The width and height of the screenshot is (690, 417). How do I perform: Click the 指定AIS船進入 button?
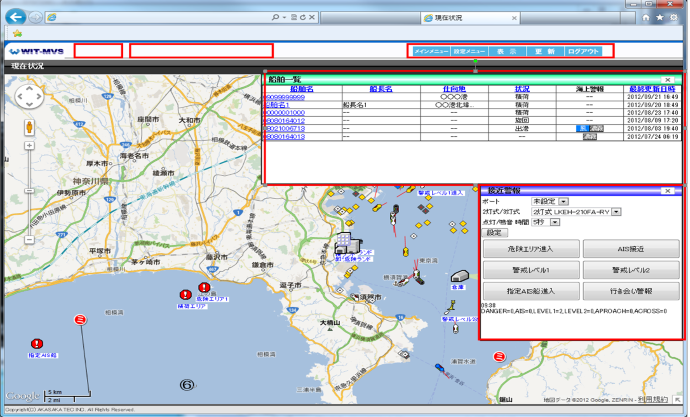coord(531,291)
